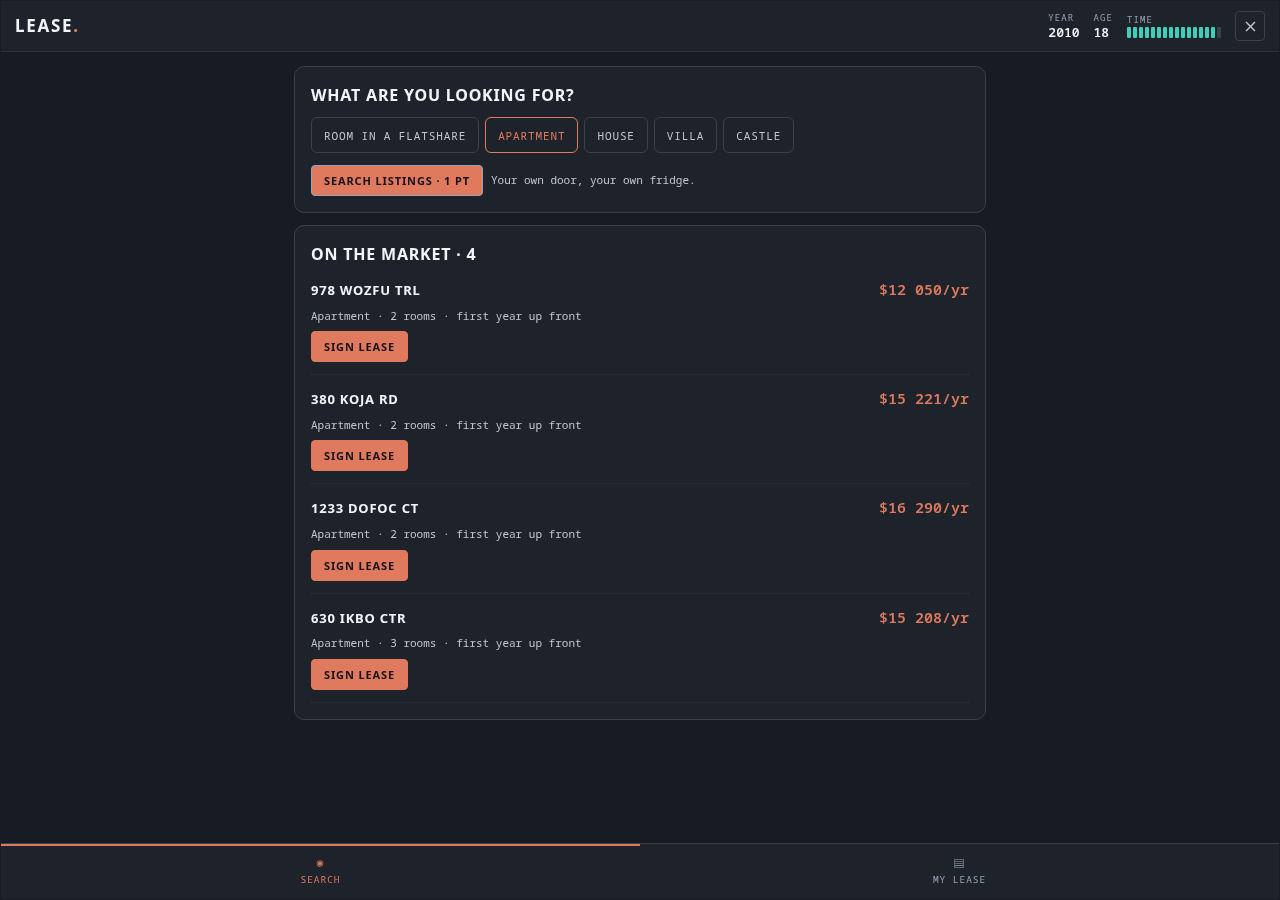The width and height of the screenshot is (1280, 900).
Task: Sign lease for 380 Koja Rd
Action: 359,456
